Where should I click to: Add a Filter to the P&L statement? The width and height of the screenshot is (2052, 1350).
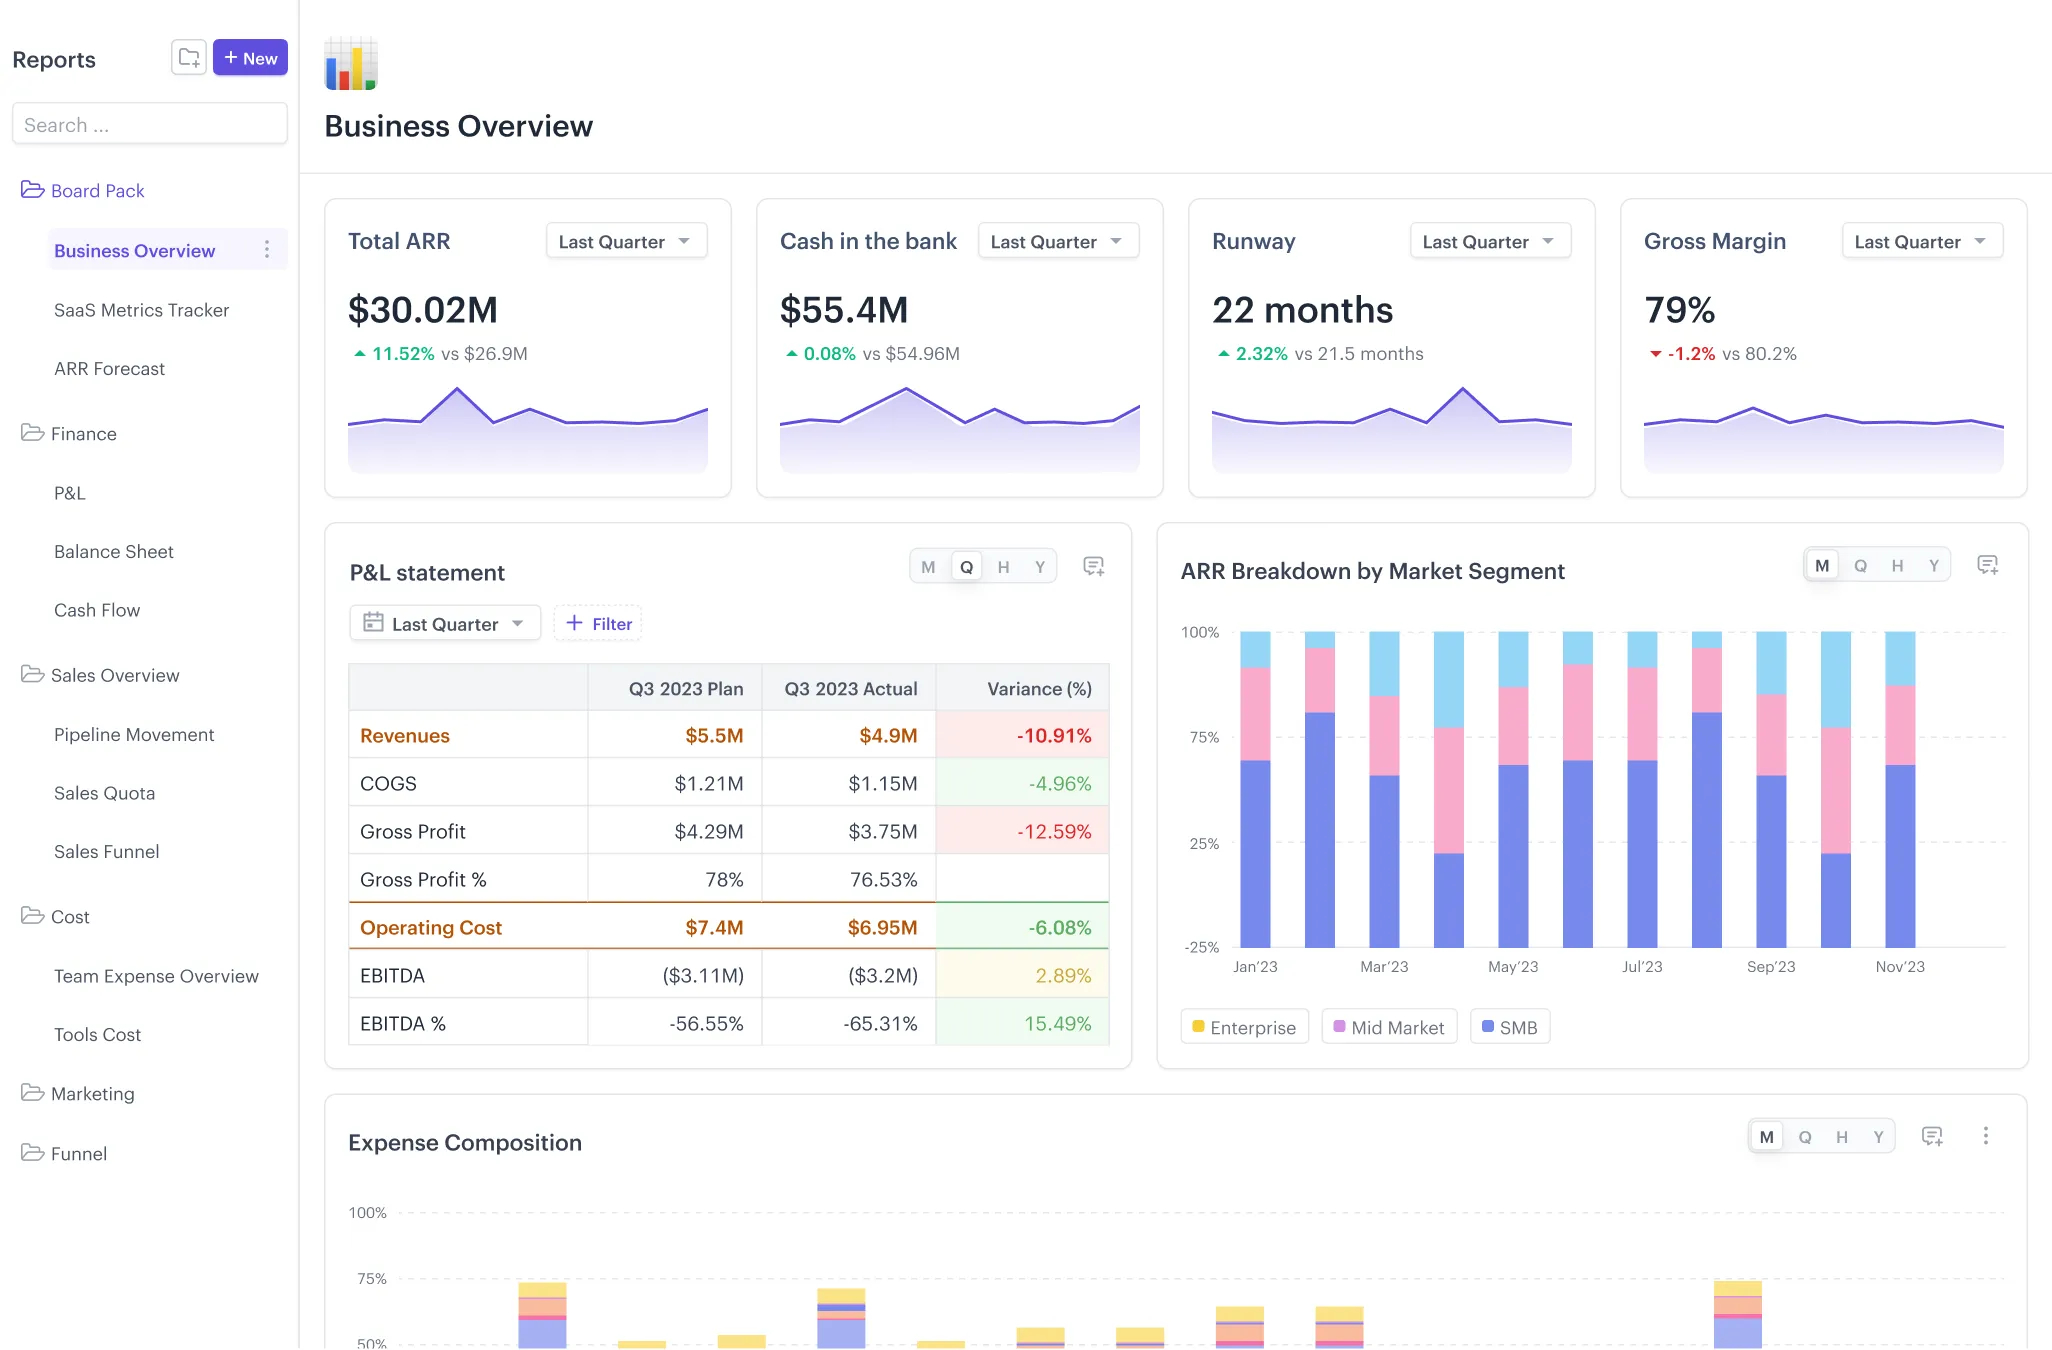(597, 622)
